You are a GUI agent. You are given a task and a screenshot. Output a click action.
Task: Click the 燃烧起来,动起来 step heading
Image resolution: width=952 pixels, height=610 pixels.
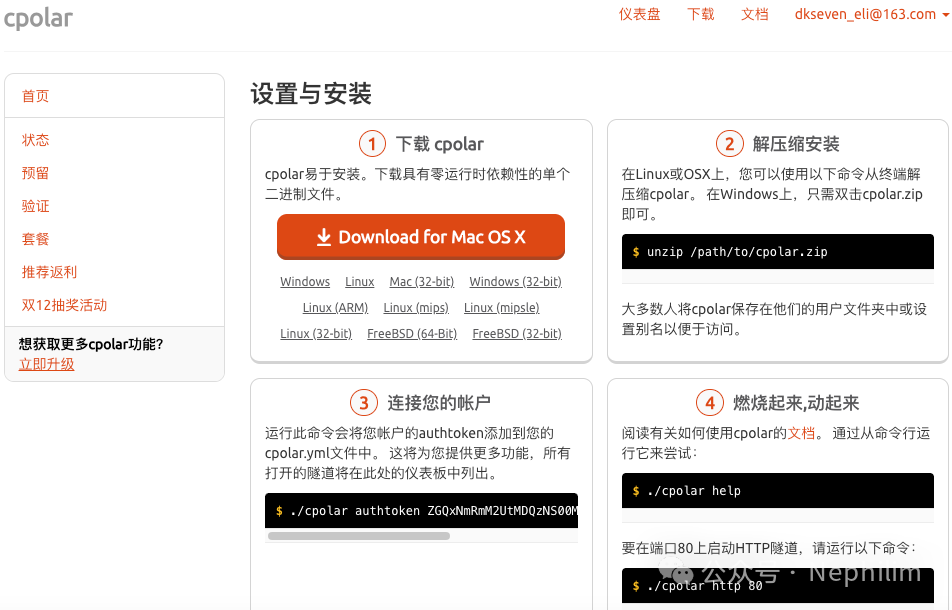click(796, 403)
